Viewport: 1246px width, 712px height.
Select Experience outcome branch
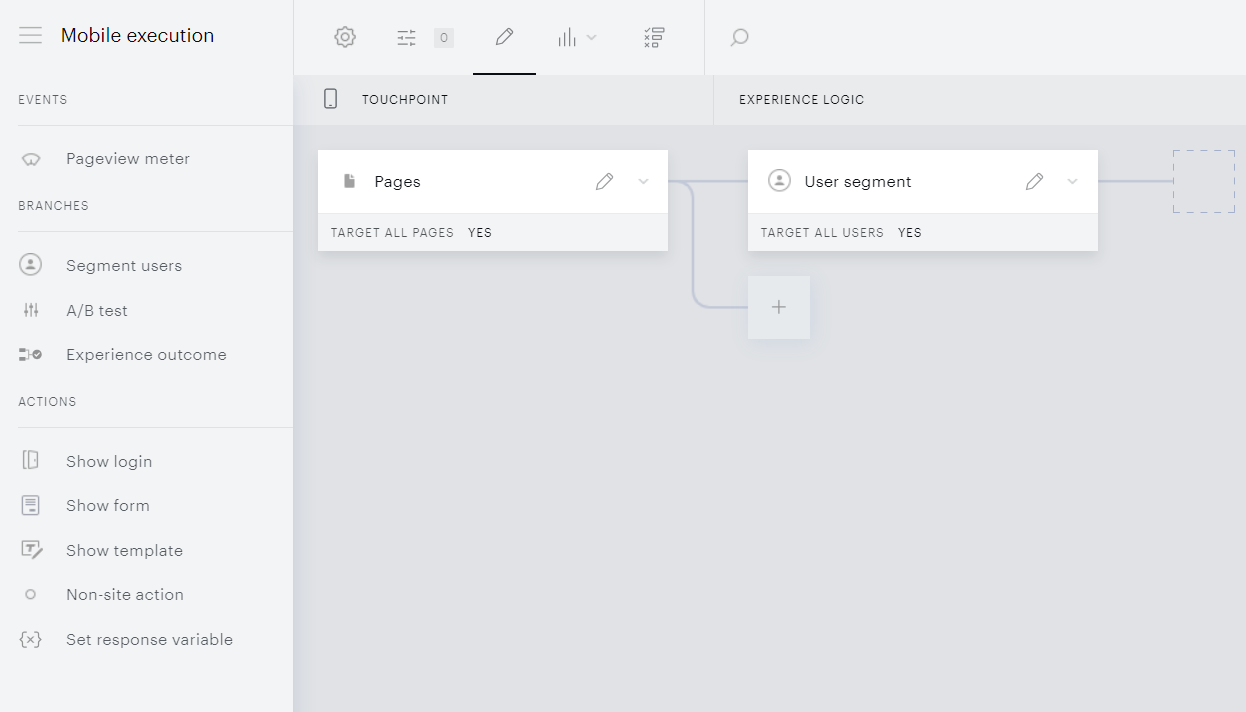coord(146,355)
